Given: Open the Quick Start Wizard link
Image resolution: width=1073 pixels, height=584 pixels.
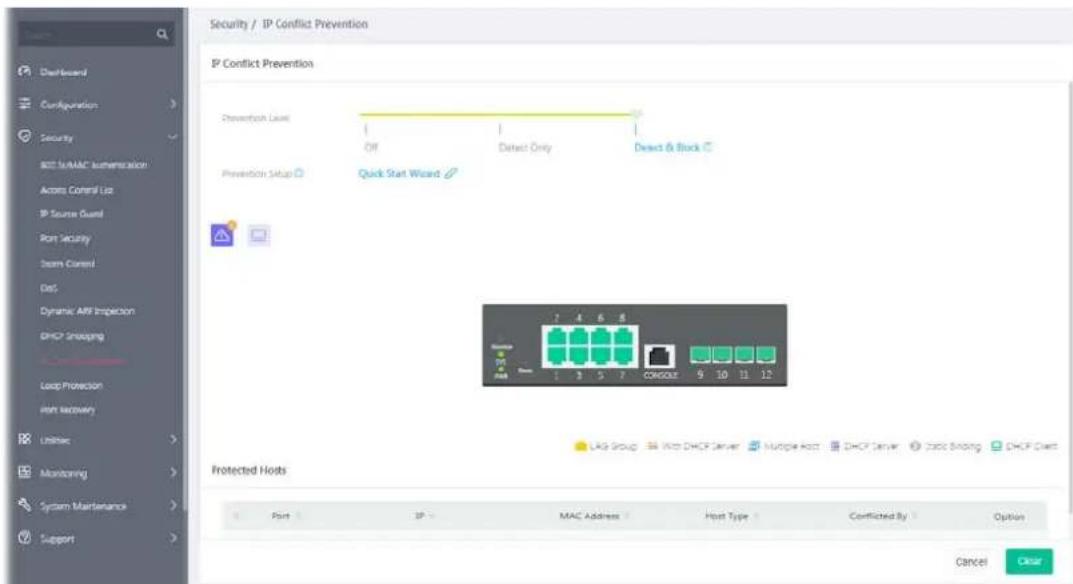Looking at the screenshot, I should point(399,173).
